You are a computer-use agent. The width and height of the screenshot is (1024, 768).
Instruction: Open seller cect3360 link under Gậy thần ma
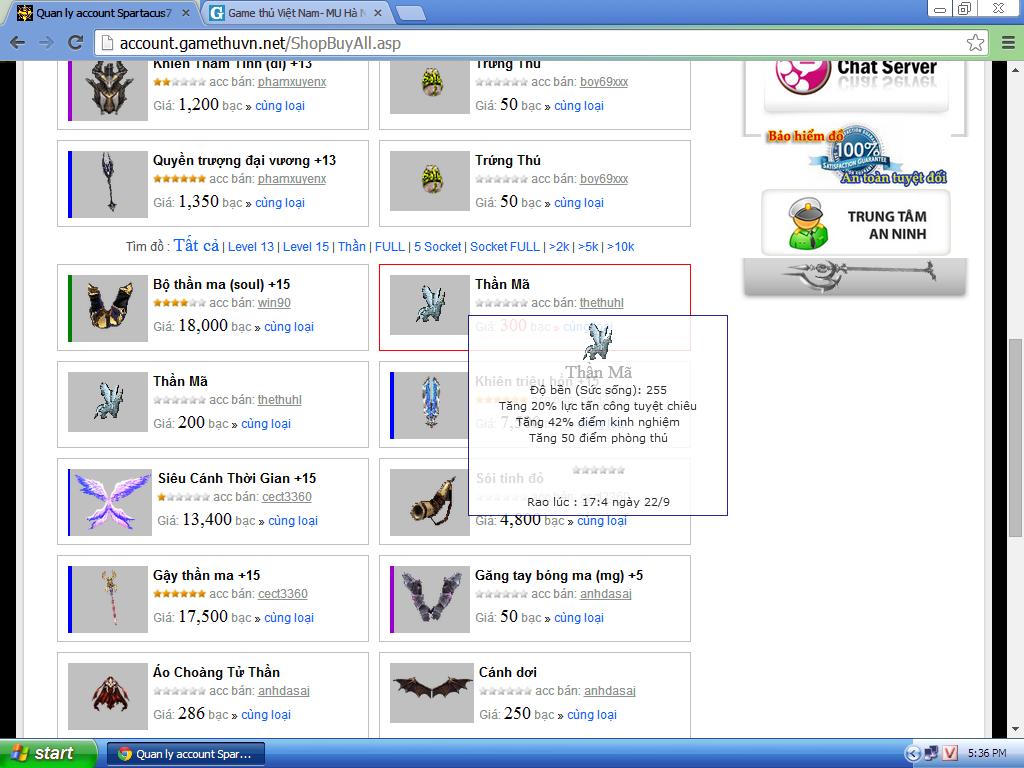pos(283,594)
